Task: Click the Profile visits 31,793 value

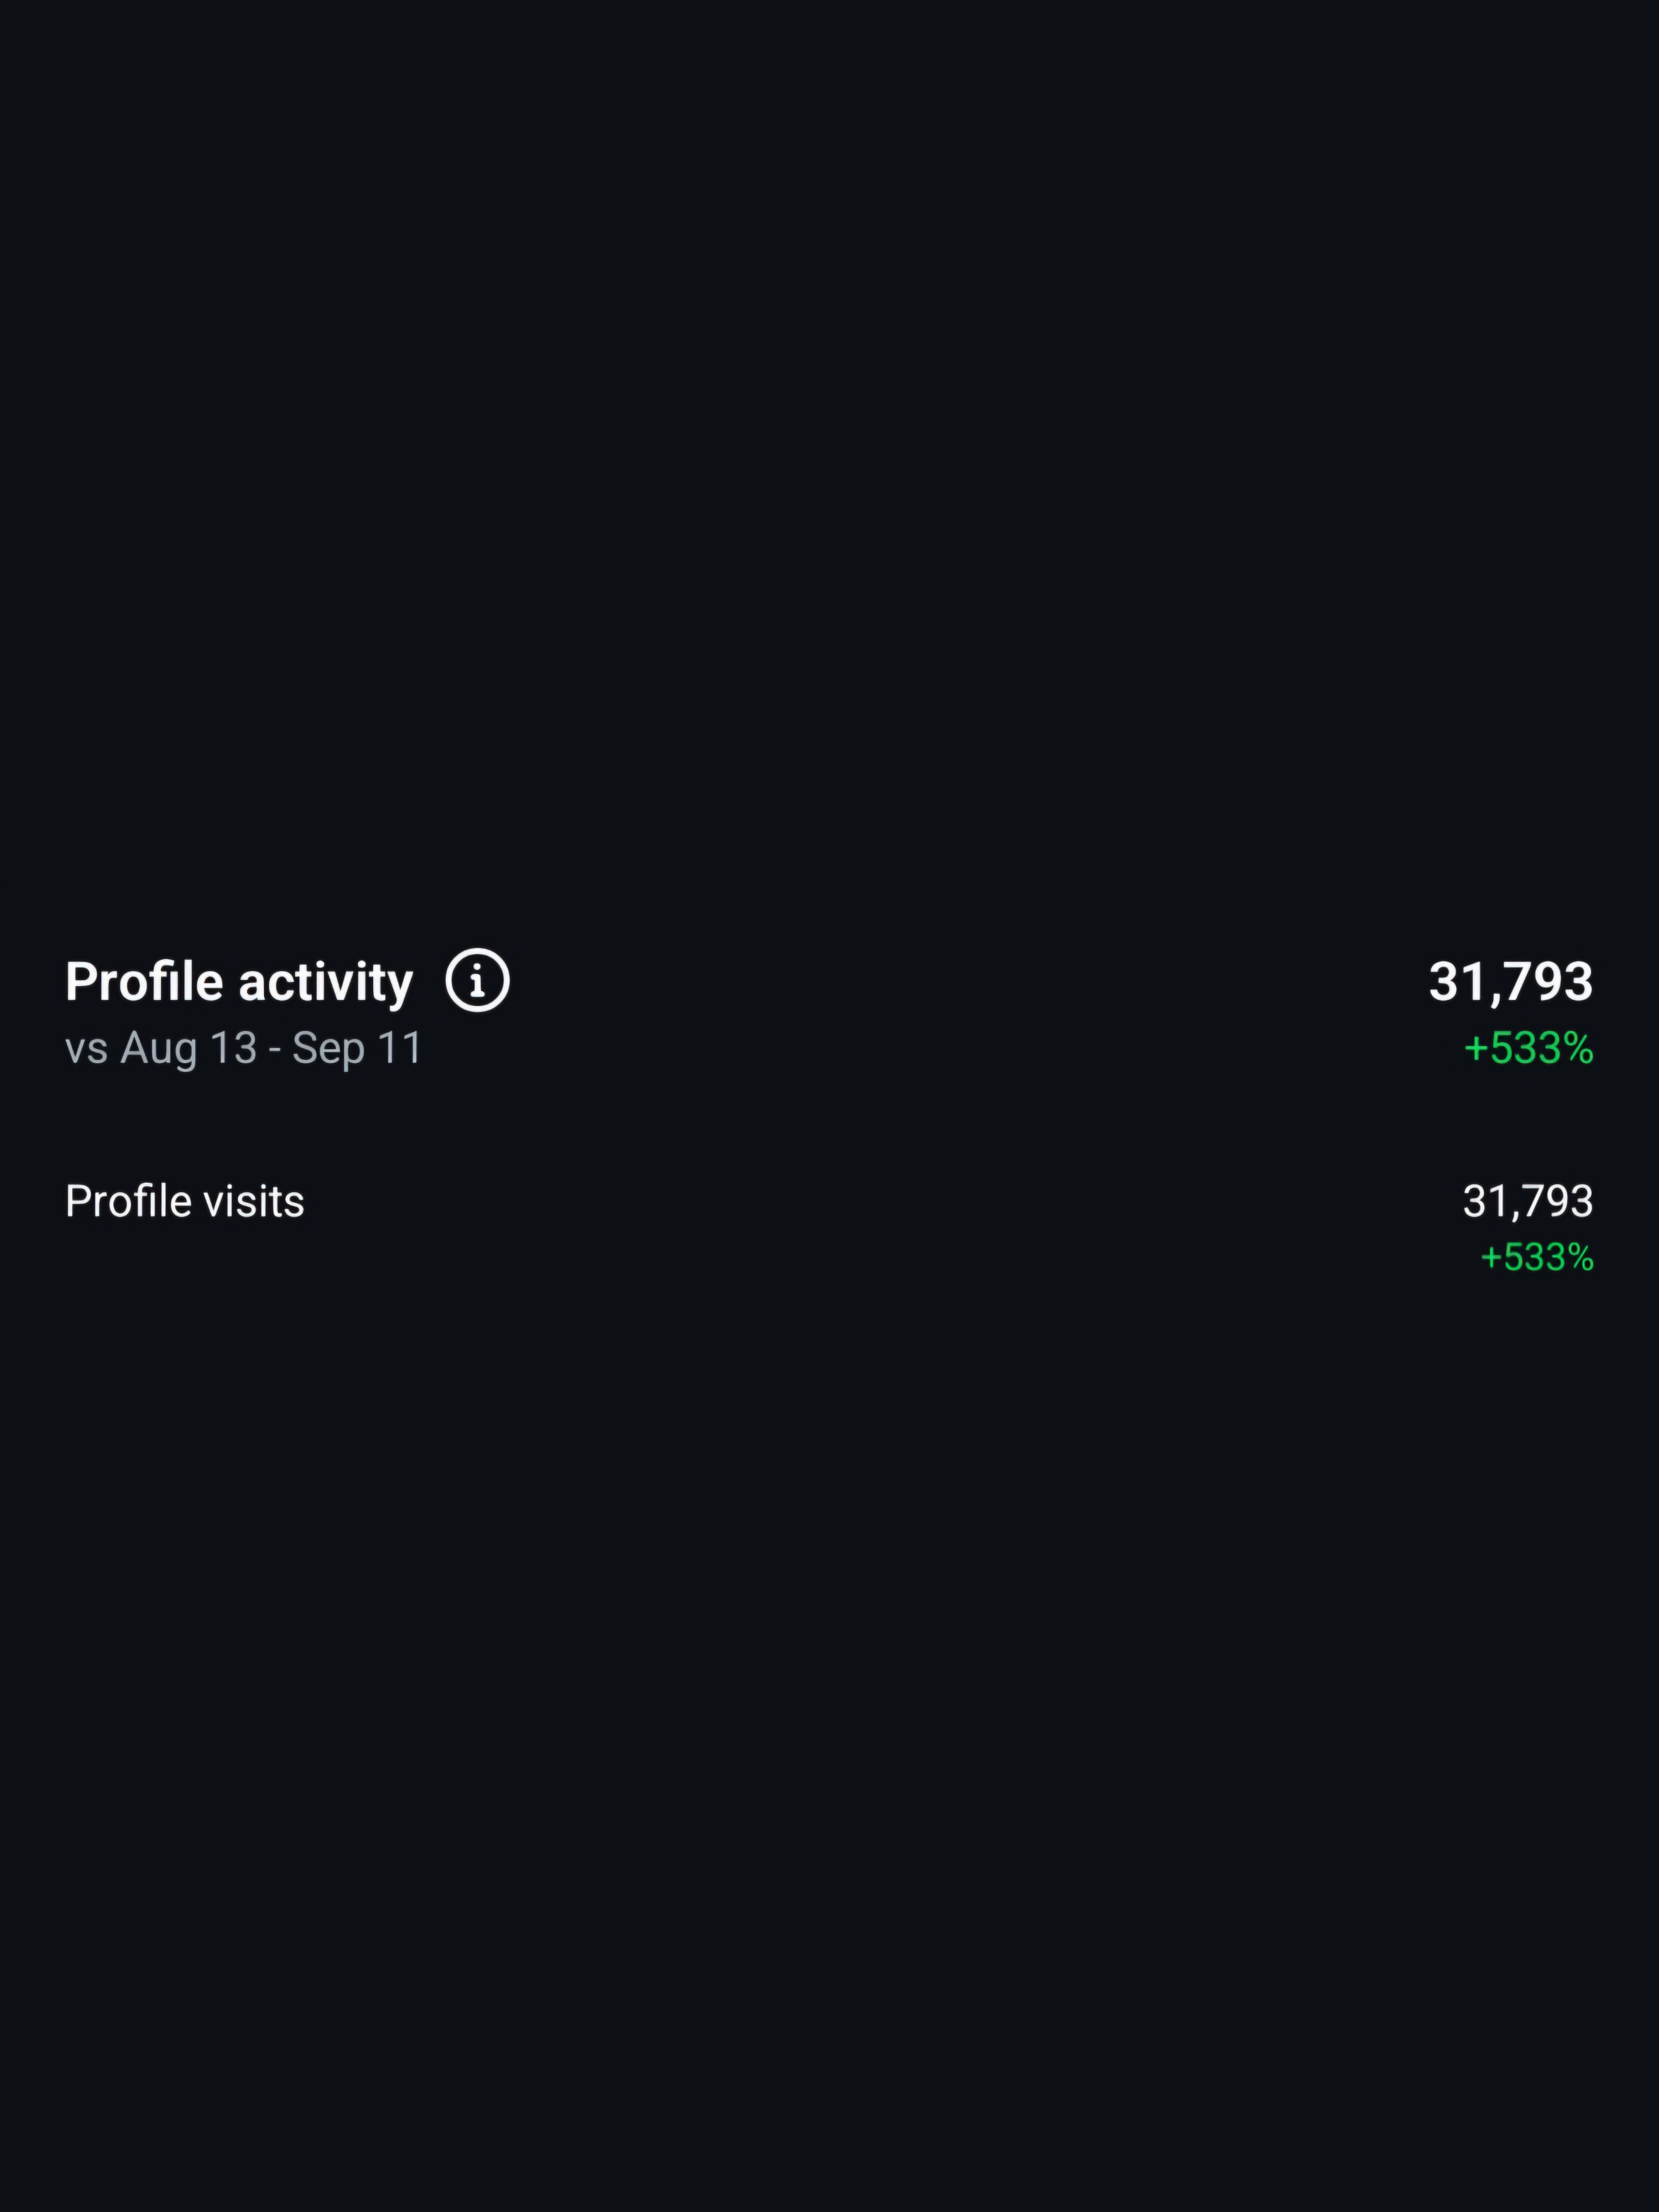Action: (1527, 1201)
